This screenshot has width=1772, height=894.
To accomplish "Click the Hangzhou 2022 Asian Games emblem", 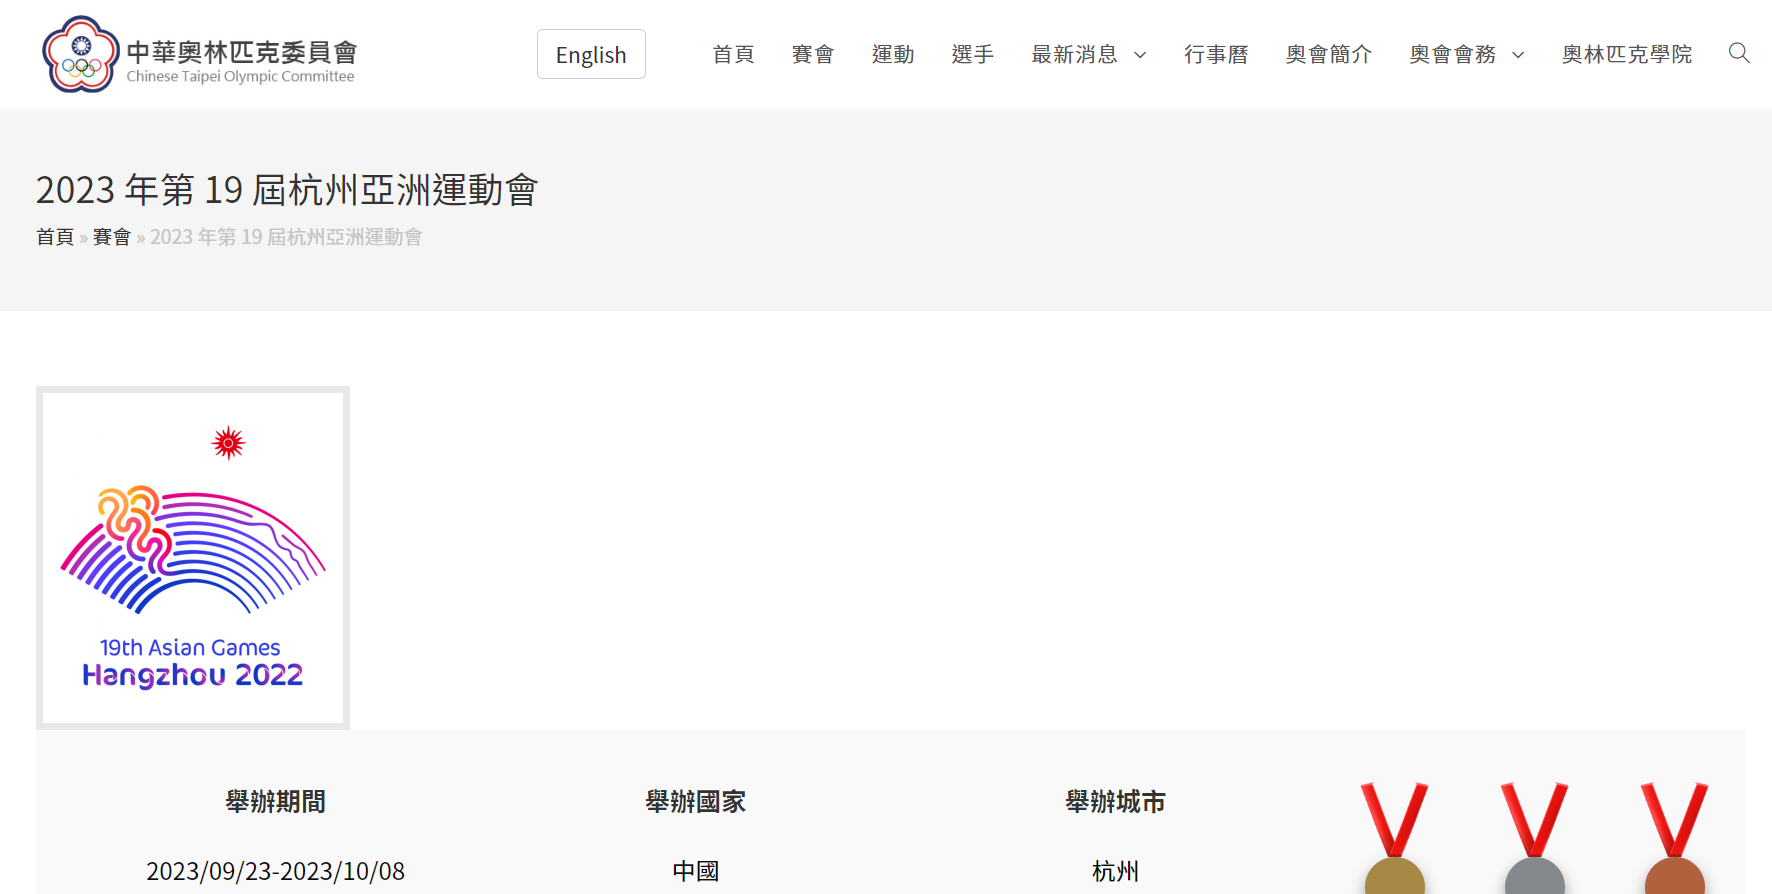I will [x=193, y=558].
